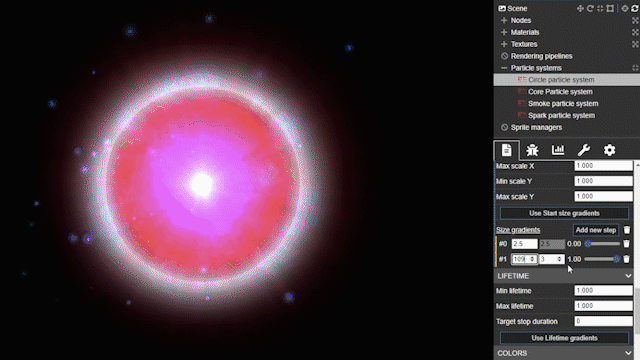The image size is (640, 360).
Task: Enable the bounding box gizmo icon
Action: pyautogui.click(x=610, y=8)
